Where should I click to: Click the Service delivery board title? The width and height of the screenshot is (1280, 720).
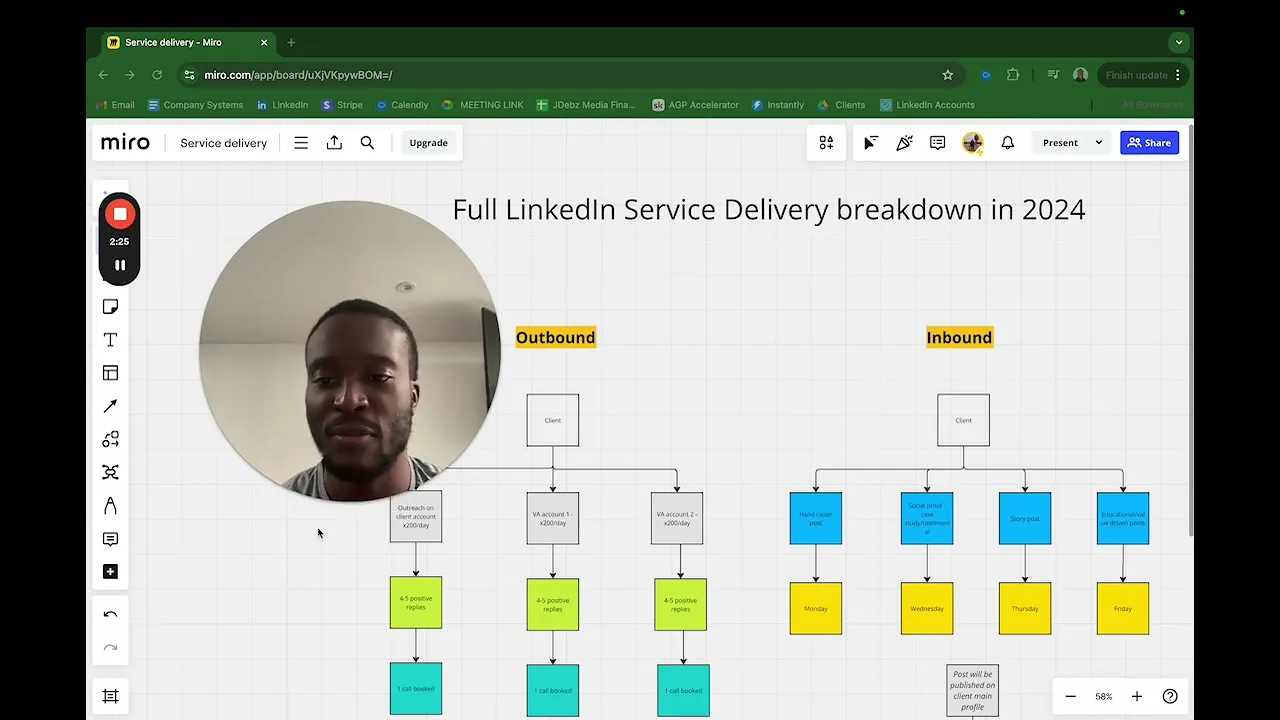pyautogui.click(x=223, y=143)
